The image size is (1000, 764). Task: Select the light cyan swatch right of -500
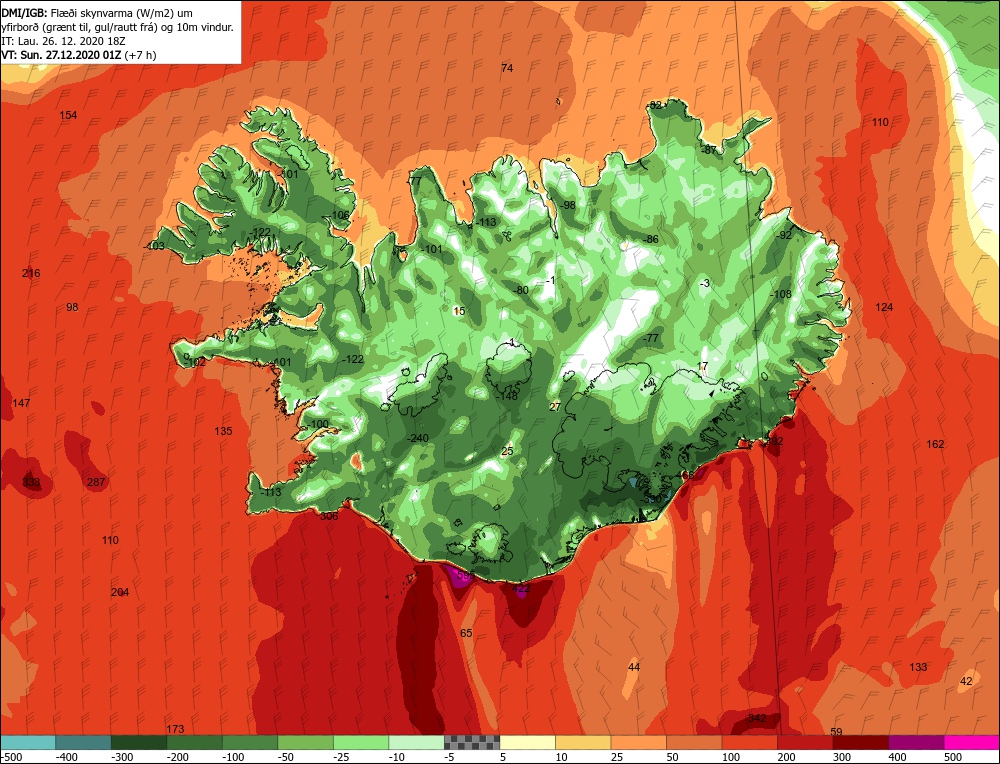pos(28,742)
